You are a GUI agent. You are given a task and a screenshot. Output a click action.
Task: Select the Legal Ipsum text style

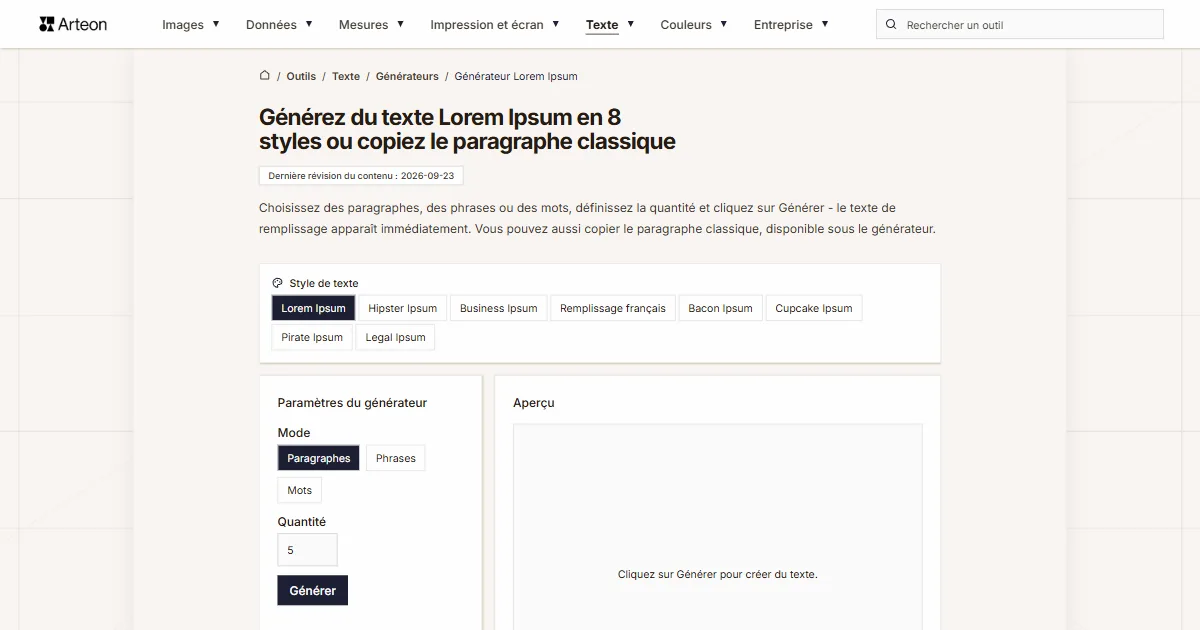(396, 337)
